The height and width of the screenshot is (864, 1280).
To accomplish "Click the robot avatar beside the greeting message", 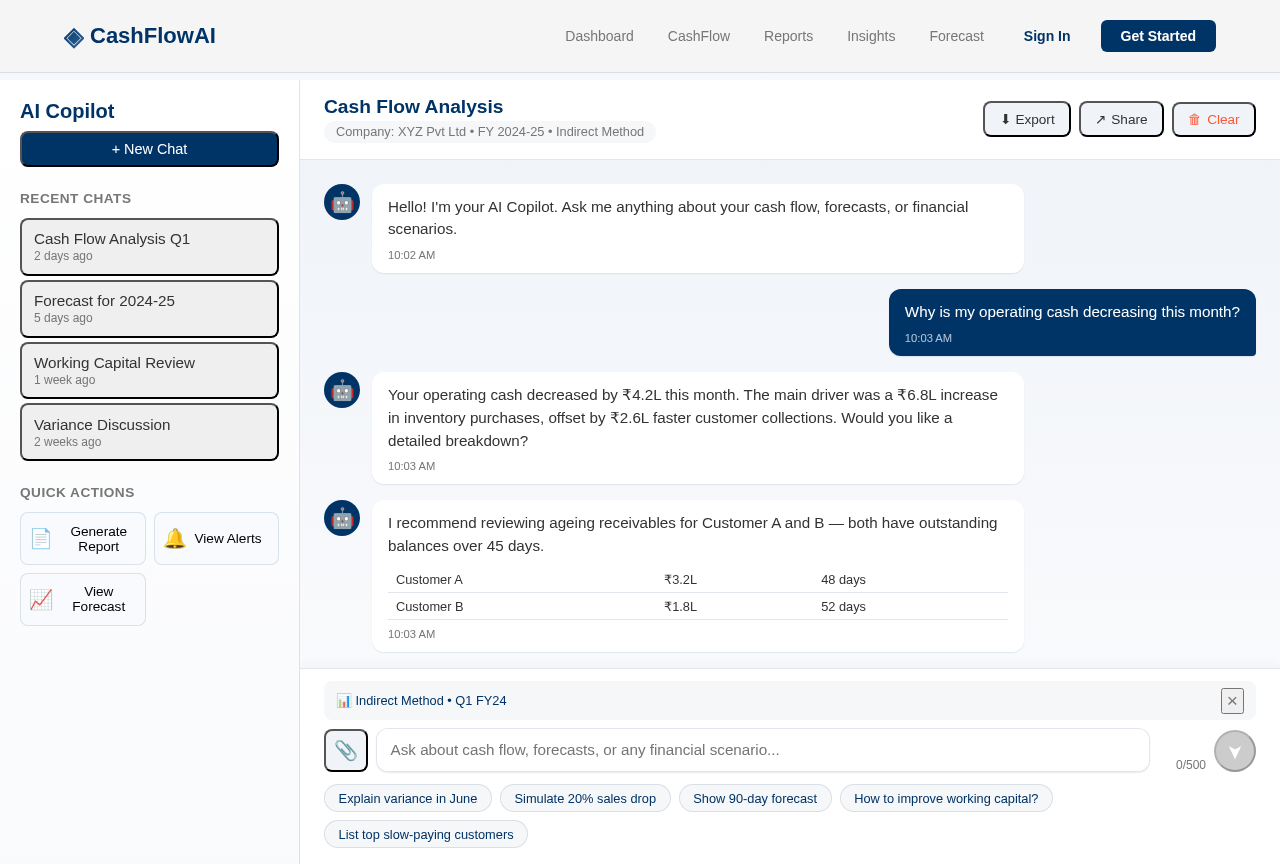I will (x=342, y=202).
